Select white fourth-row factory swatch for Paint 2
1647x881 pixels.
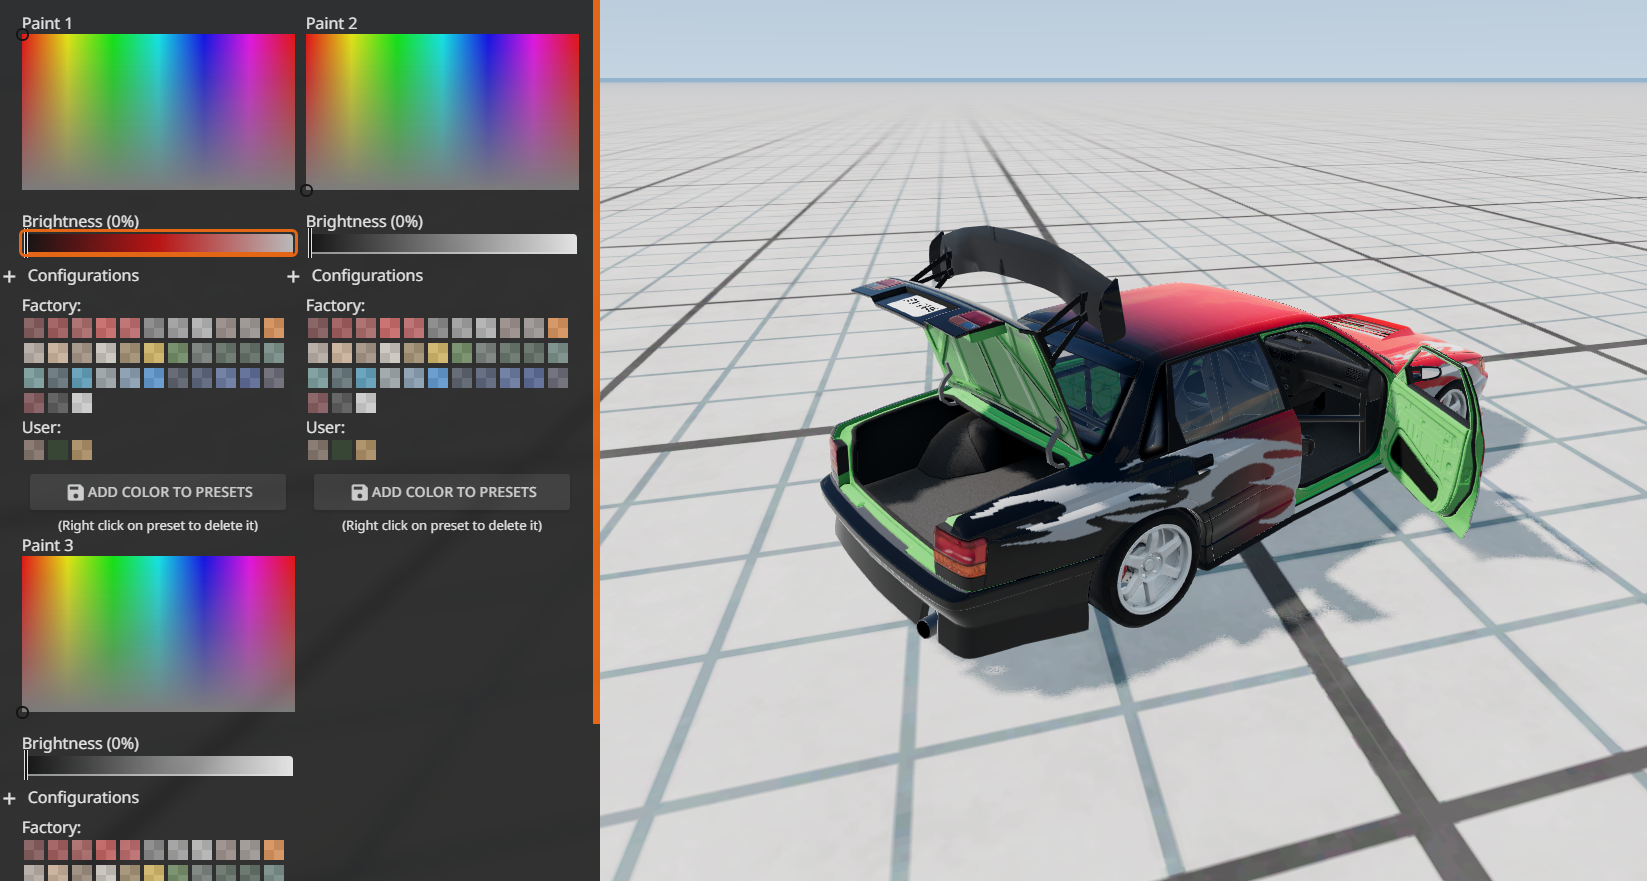point(366,403)
